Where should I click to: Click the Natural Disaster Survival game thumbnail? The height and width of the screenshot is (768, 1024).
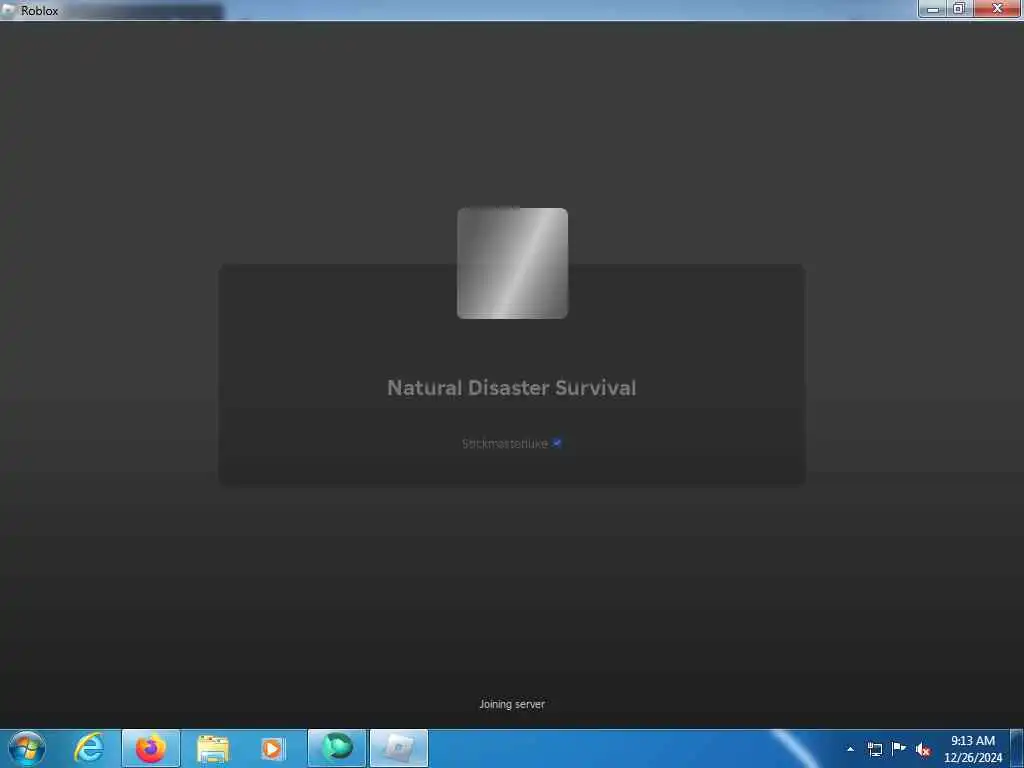tap(512, 263)
